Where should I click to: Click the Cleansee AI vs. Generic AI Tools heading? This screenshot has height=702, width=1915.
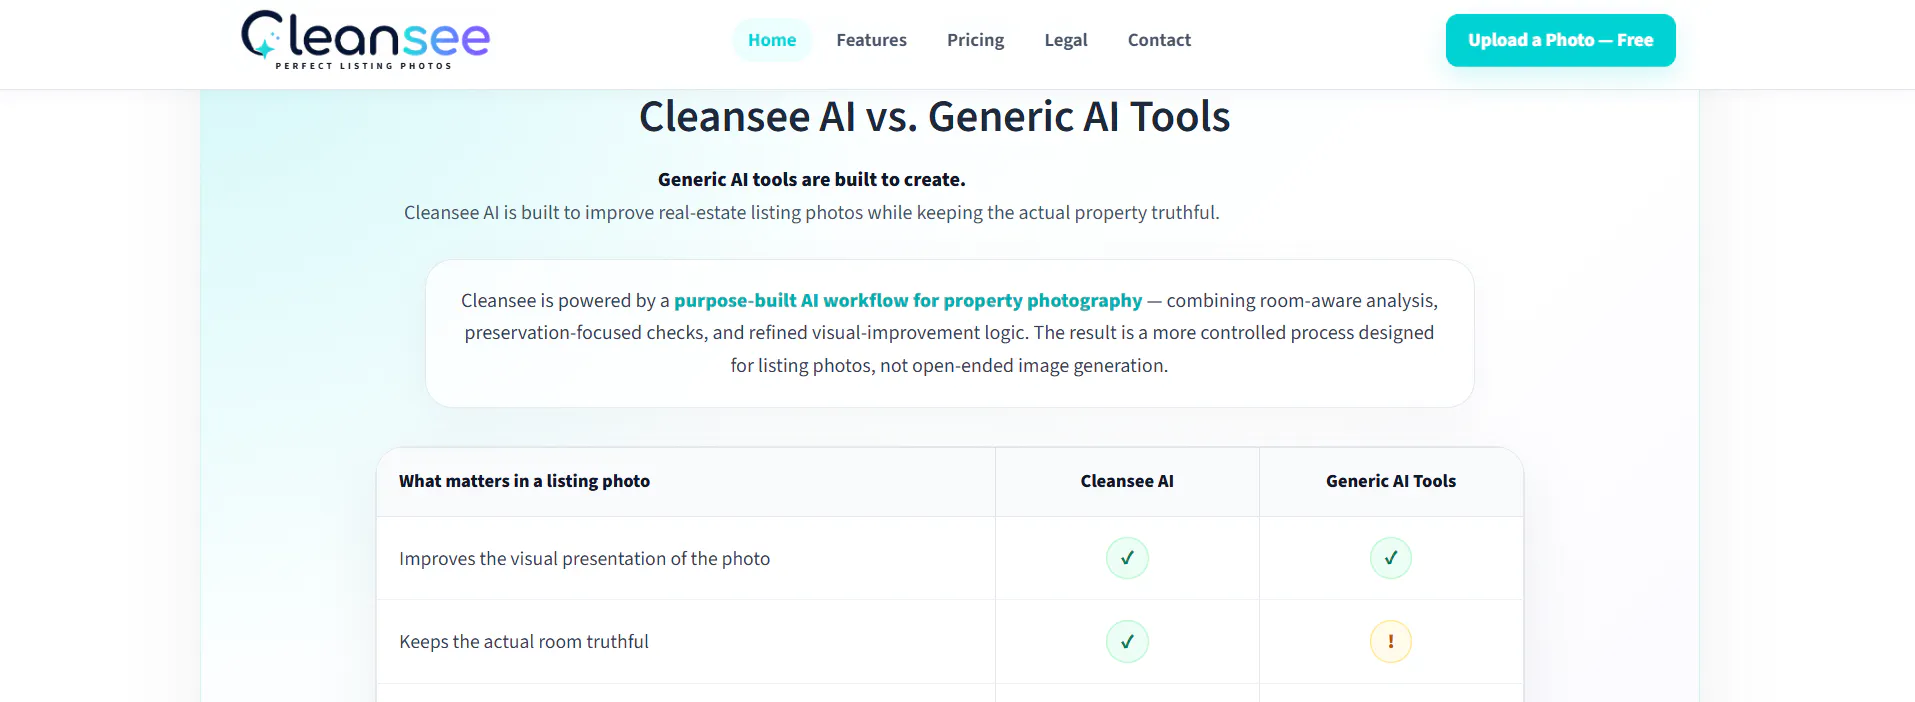coord(934,117)
